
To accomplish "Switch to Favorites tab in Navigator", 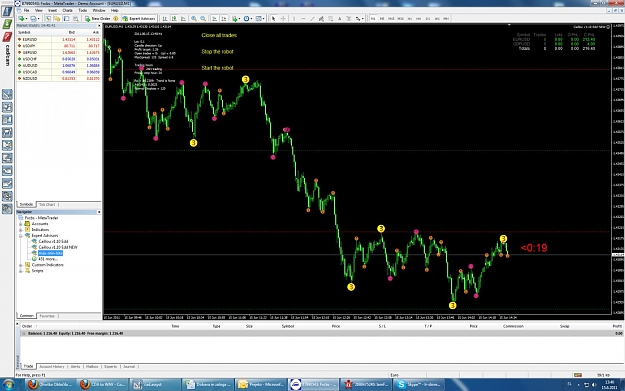I will tap(47, 316).
